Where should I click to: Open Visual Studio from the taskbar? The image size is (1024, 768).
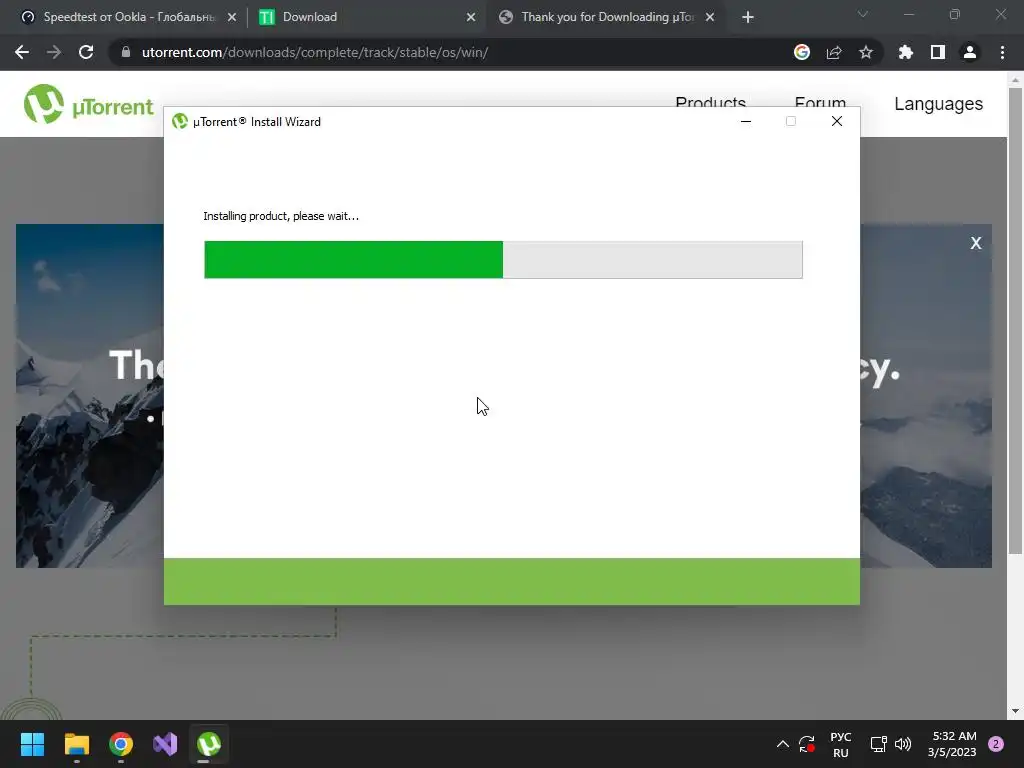[165, 744]
